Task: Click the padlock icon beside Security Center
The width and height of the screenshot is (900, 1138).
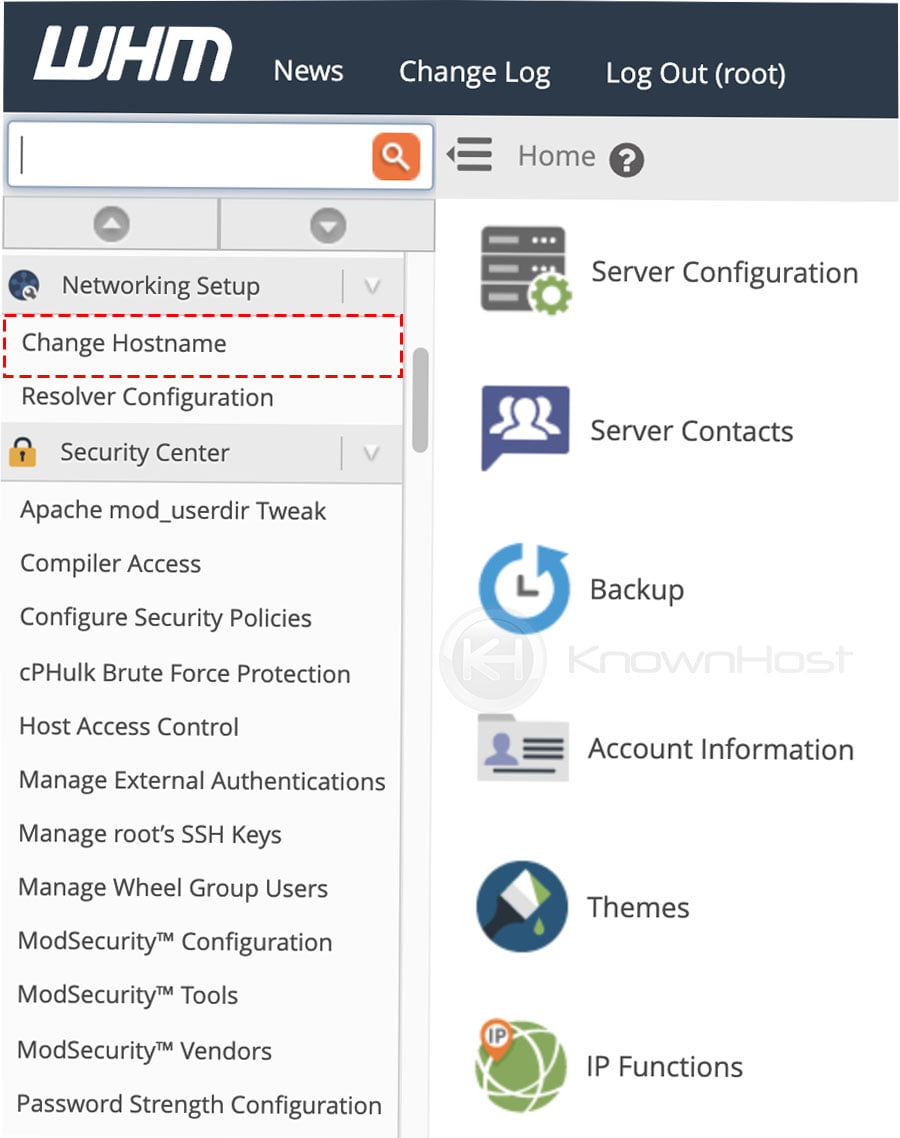Action: 27,452
